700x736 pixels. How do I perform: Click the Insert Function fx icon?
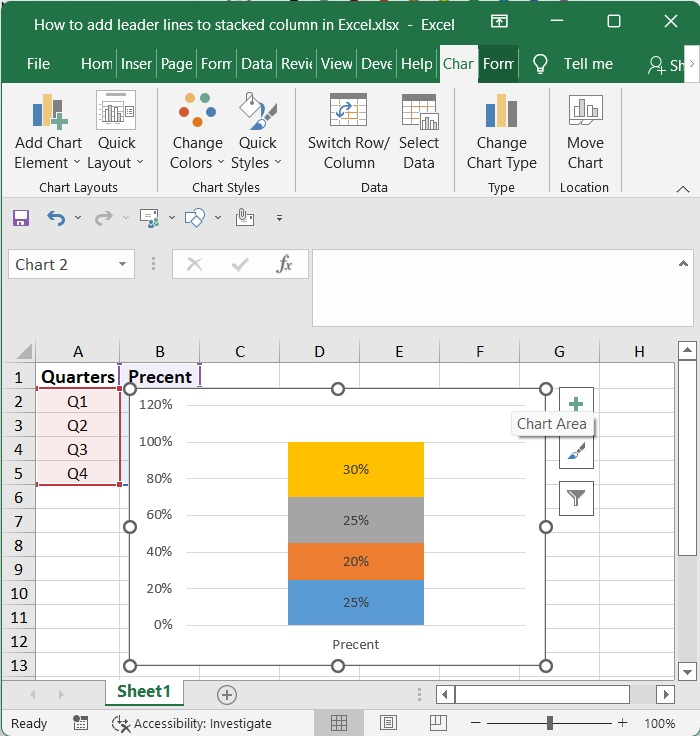[284, 264]
